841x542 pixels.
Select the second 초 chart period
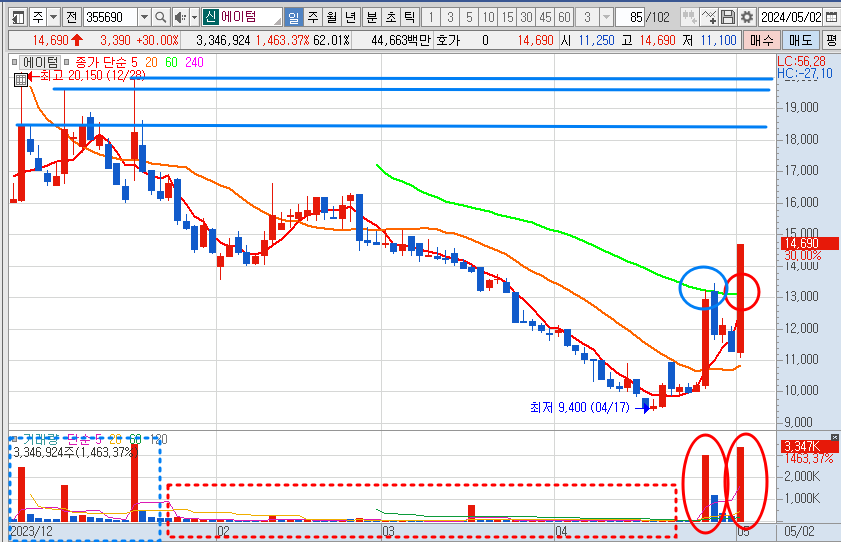(x=390, y=18)
